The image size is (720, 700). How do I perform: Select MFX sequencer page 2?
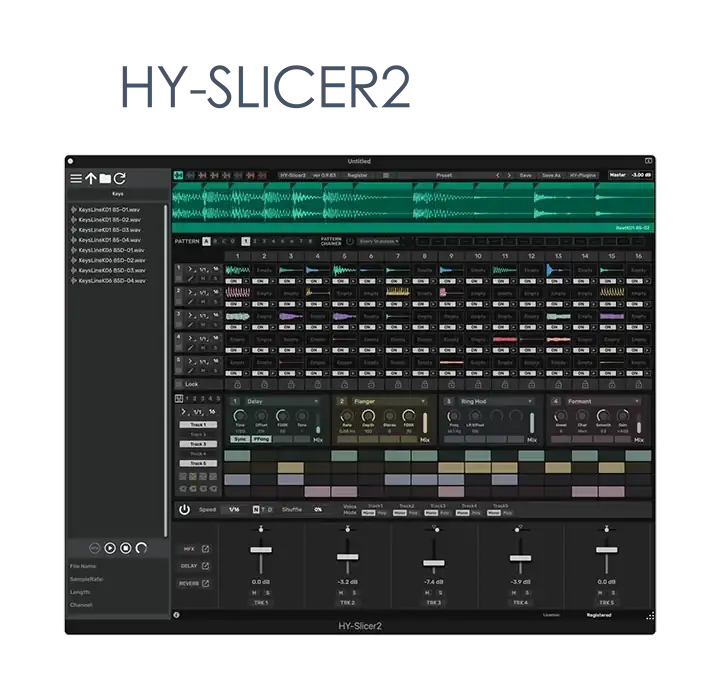[194, 399]
